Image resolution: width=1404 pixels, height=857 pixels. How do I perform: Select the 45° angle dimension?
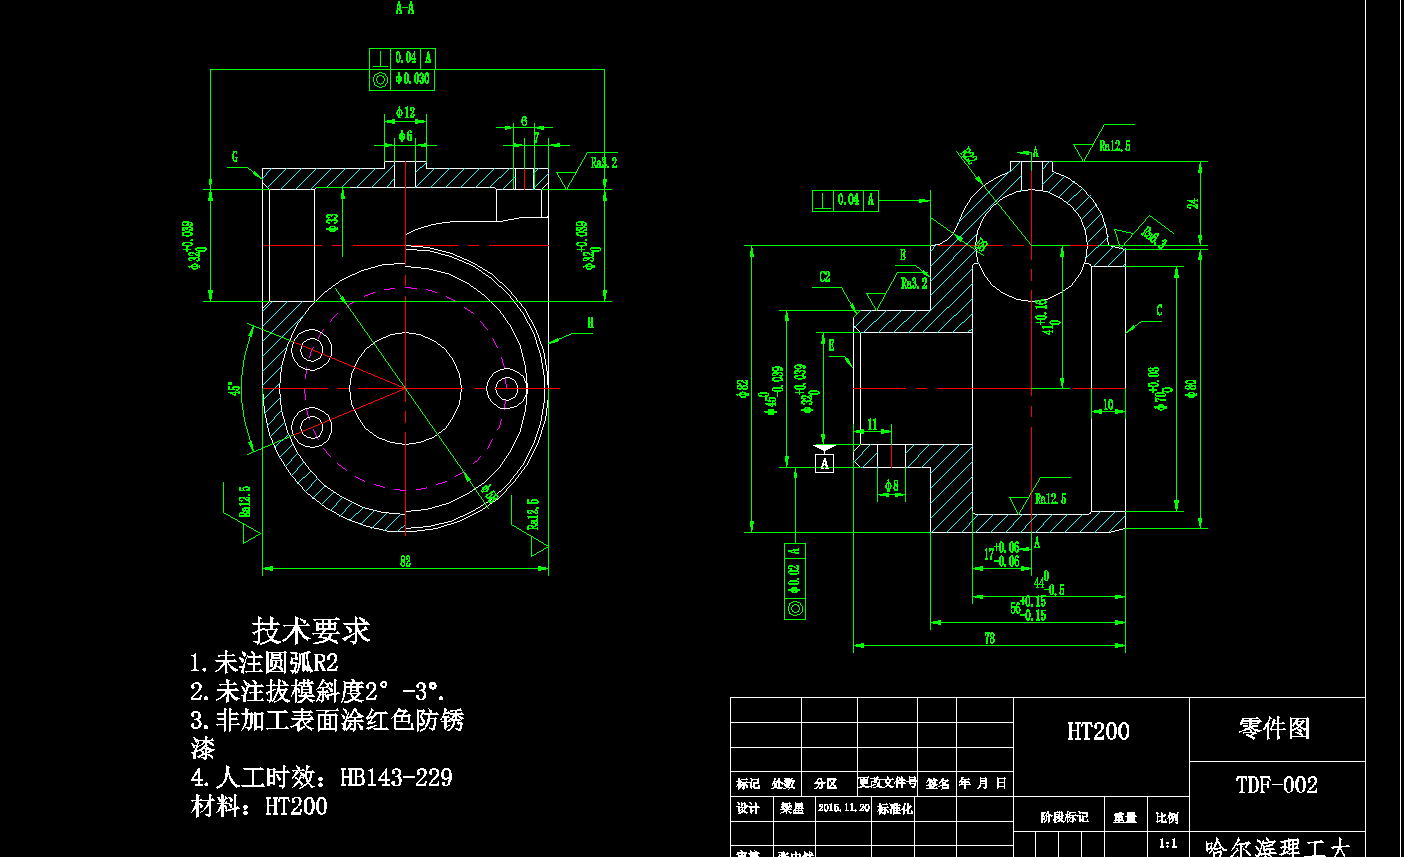coord(234,388)
